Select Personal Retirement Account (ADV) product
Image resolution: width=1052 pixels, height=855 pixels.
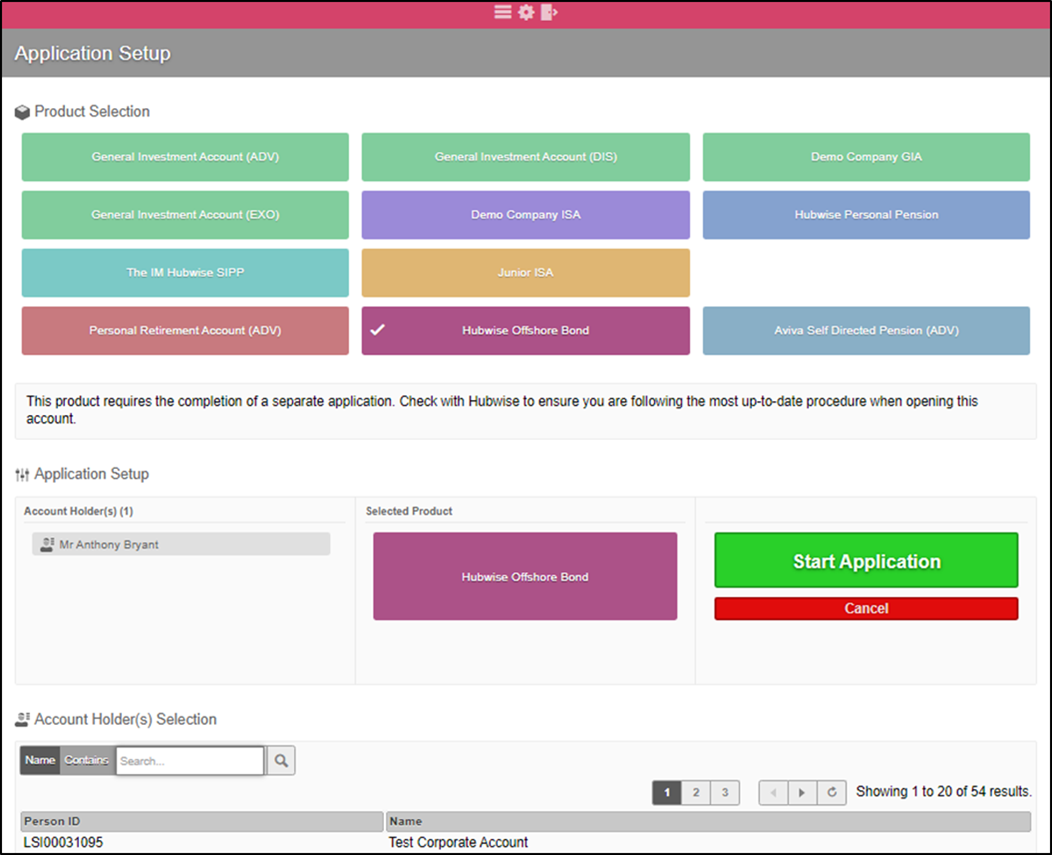pos(185,330)
